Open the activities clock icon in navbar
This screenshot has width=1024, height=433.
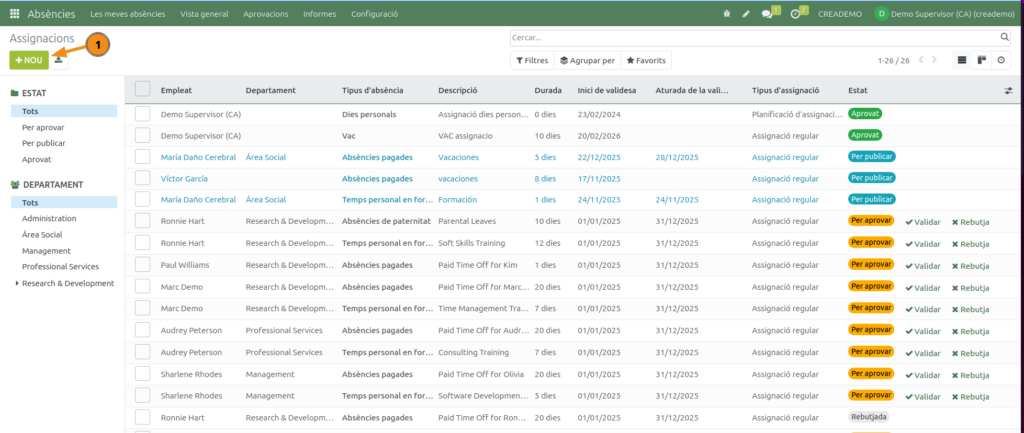tap(795, 14)
